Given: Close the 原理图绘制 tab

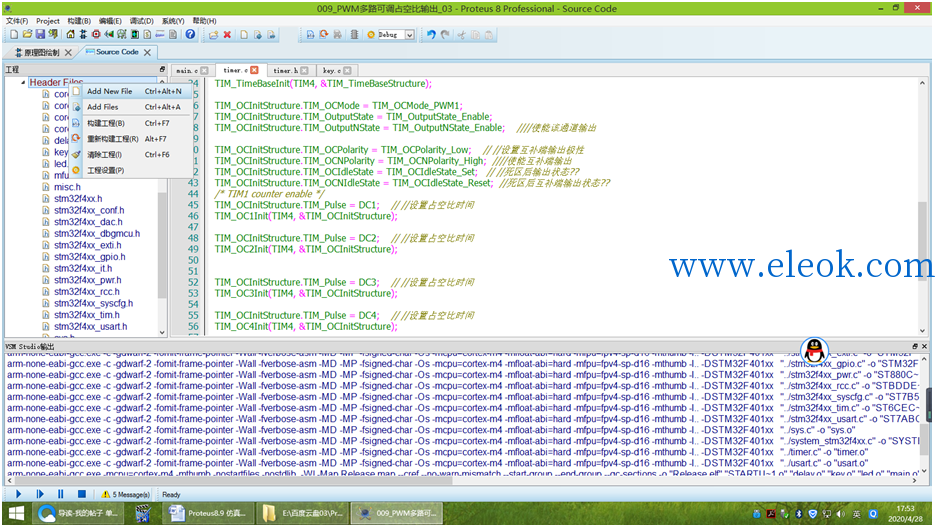Looking at the screenshot, I should point(68,52).
